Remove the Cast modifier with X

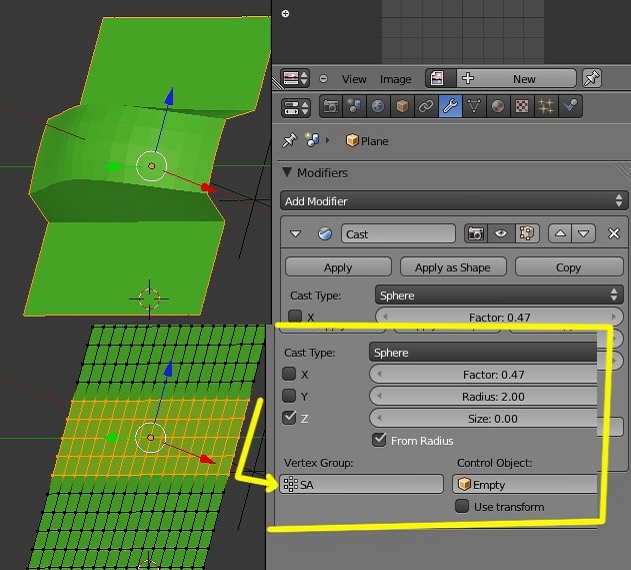[614, 233]
